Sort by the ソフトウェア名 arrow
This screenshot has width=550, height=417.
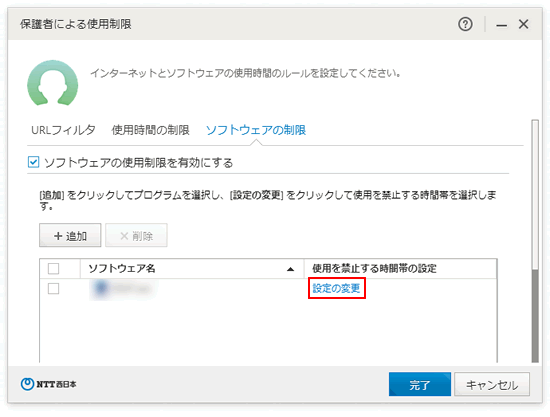point(290,269)
